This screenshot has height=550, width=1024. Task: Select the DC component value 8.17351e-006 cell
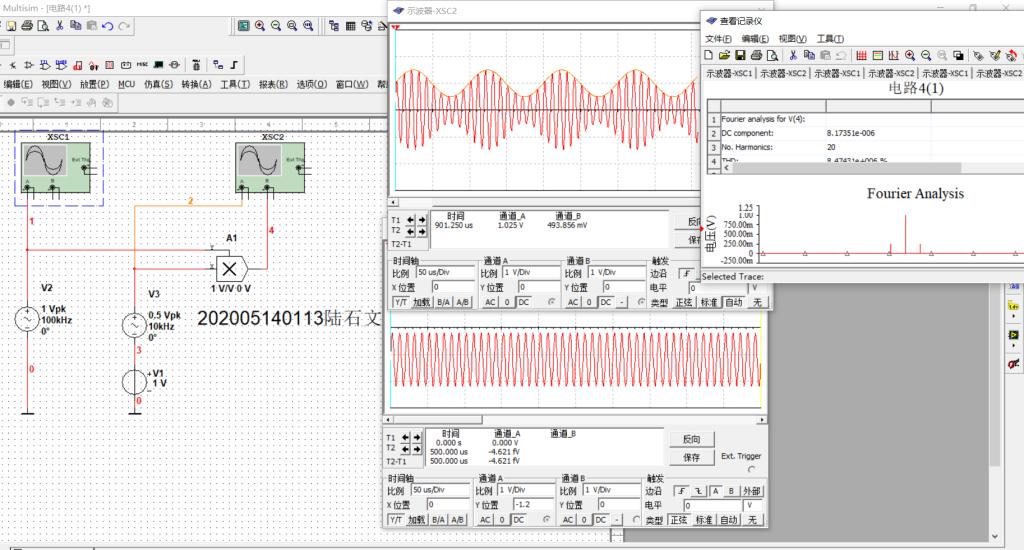click(877, 133)
